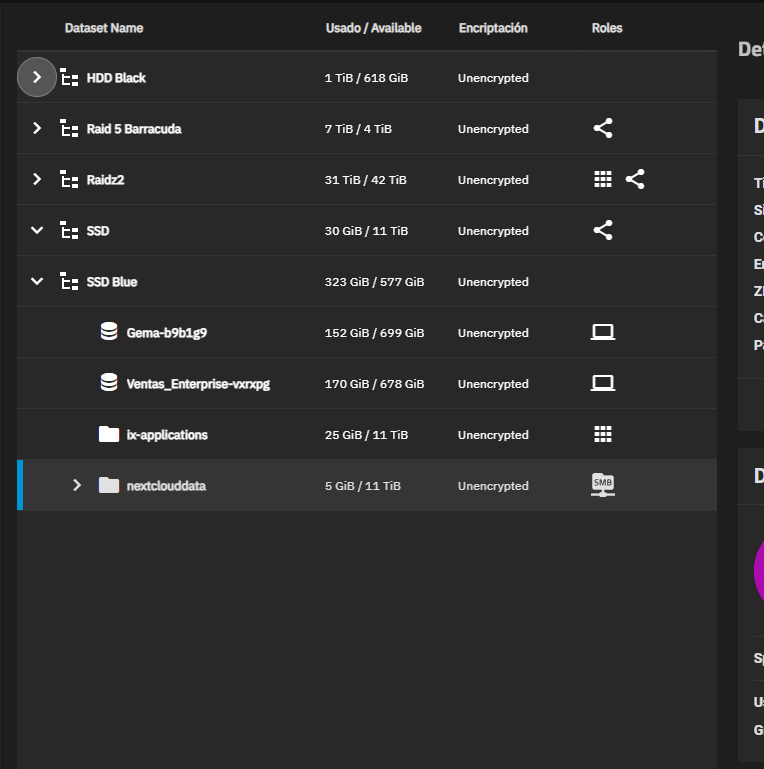Click the 1 TiB / 618 GiB usage value
This screenshot has height=769, width=764.
tap(366, 78)
